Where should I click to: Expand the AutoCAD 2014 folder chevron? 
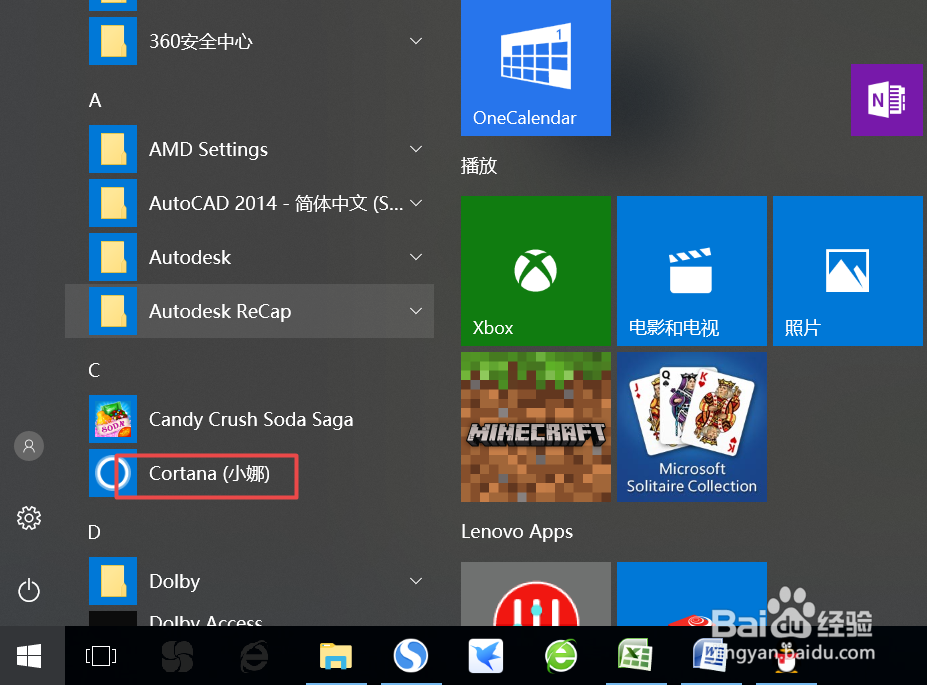[x=416, y=203]
